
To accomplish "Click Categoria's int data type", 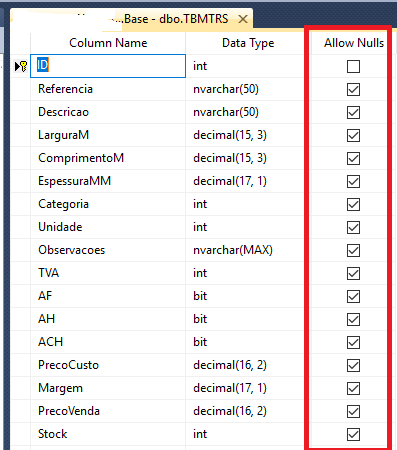I will pyautogui.click(x=245, y=204).
